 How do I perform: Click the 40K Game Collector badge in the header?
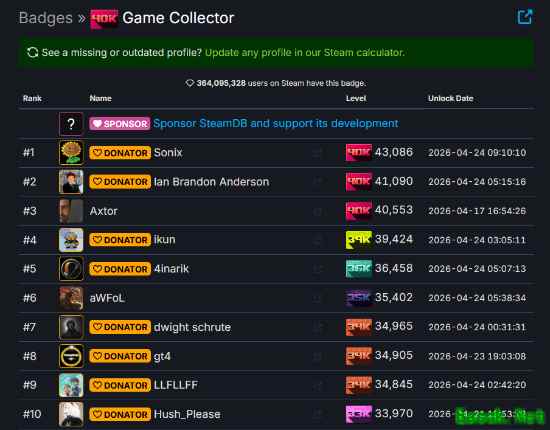tap(104, 18)
